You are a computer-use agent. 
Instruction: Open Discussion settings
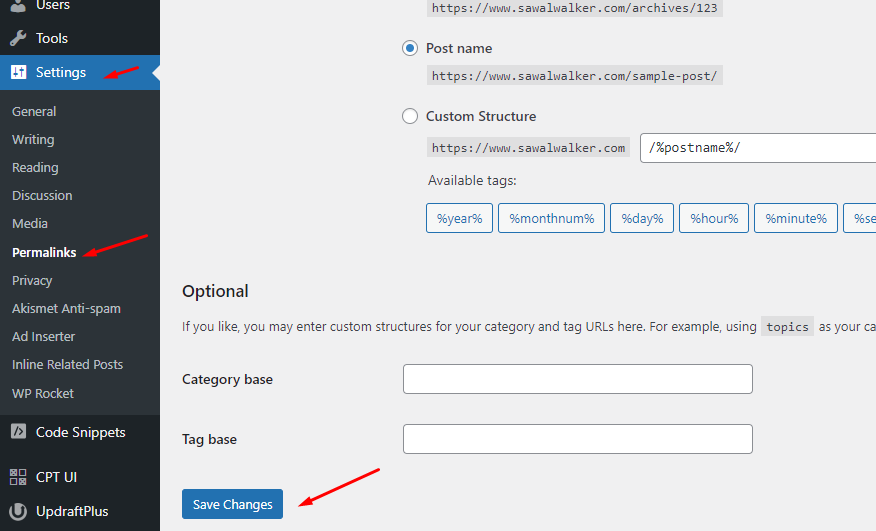[x=42, y=195]
